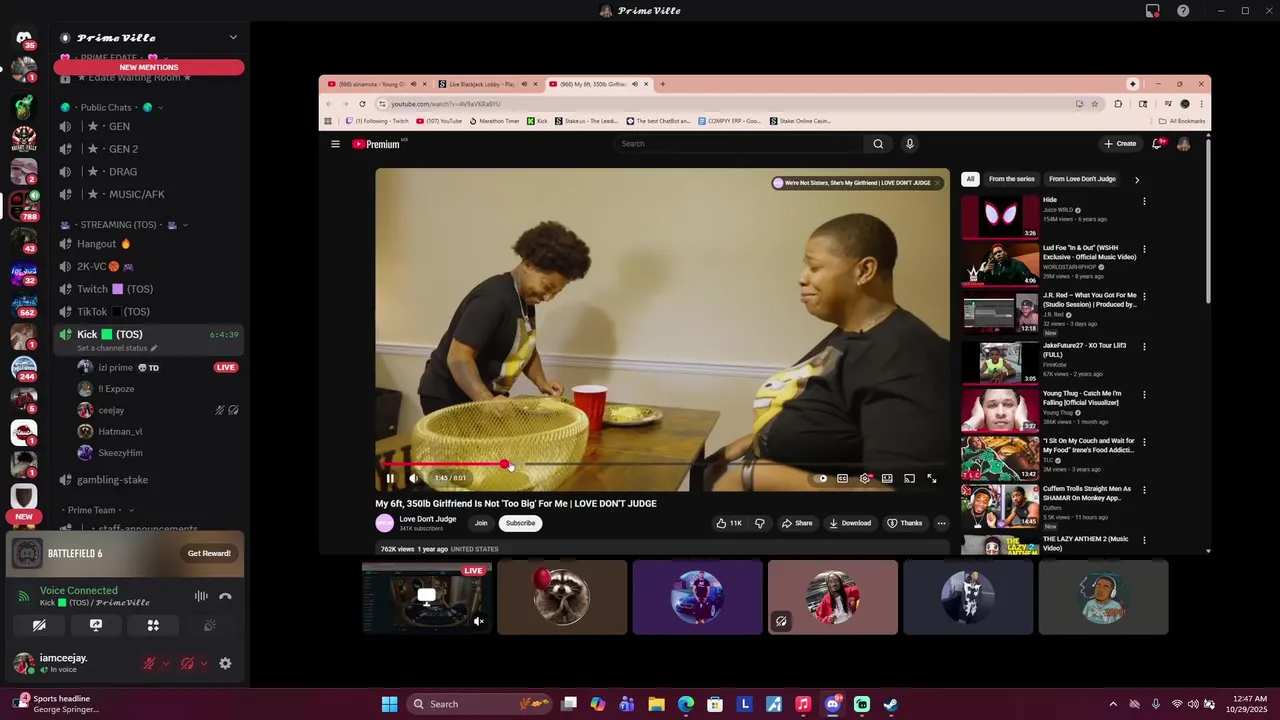This screenshot has height=720, width=1280.
Task: Open Discord user settings gear
Action: (225, 663)
